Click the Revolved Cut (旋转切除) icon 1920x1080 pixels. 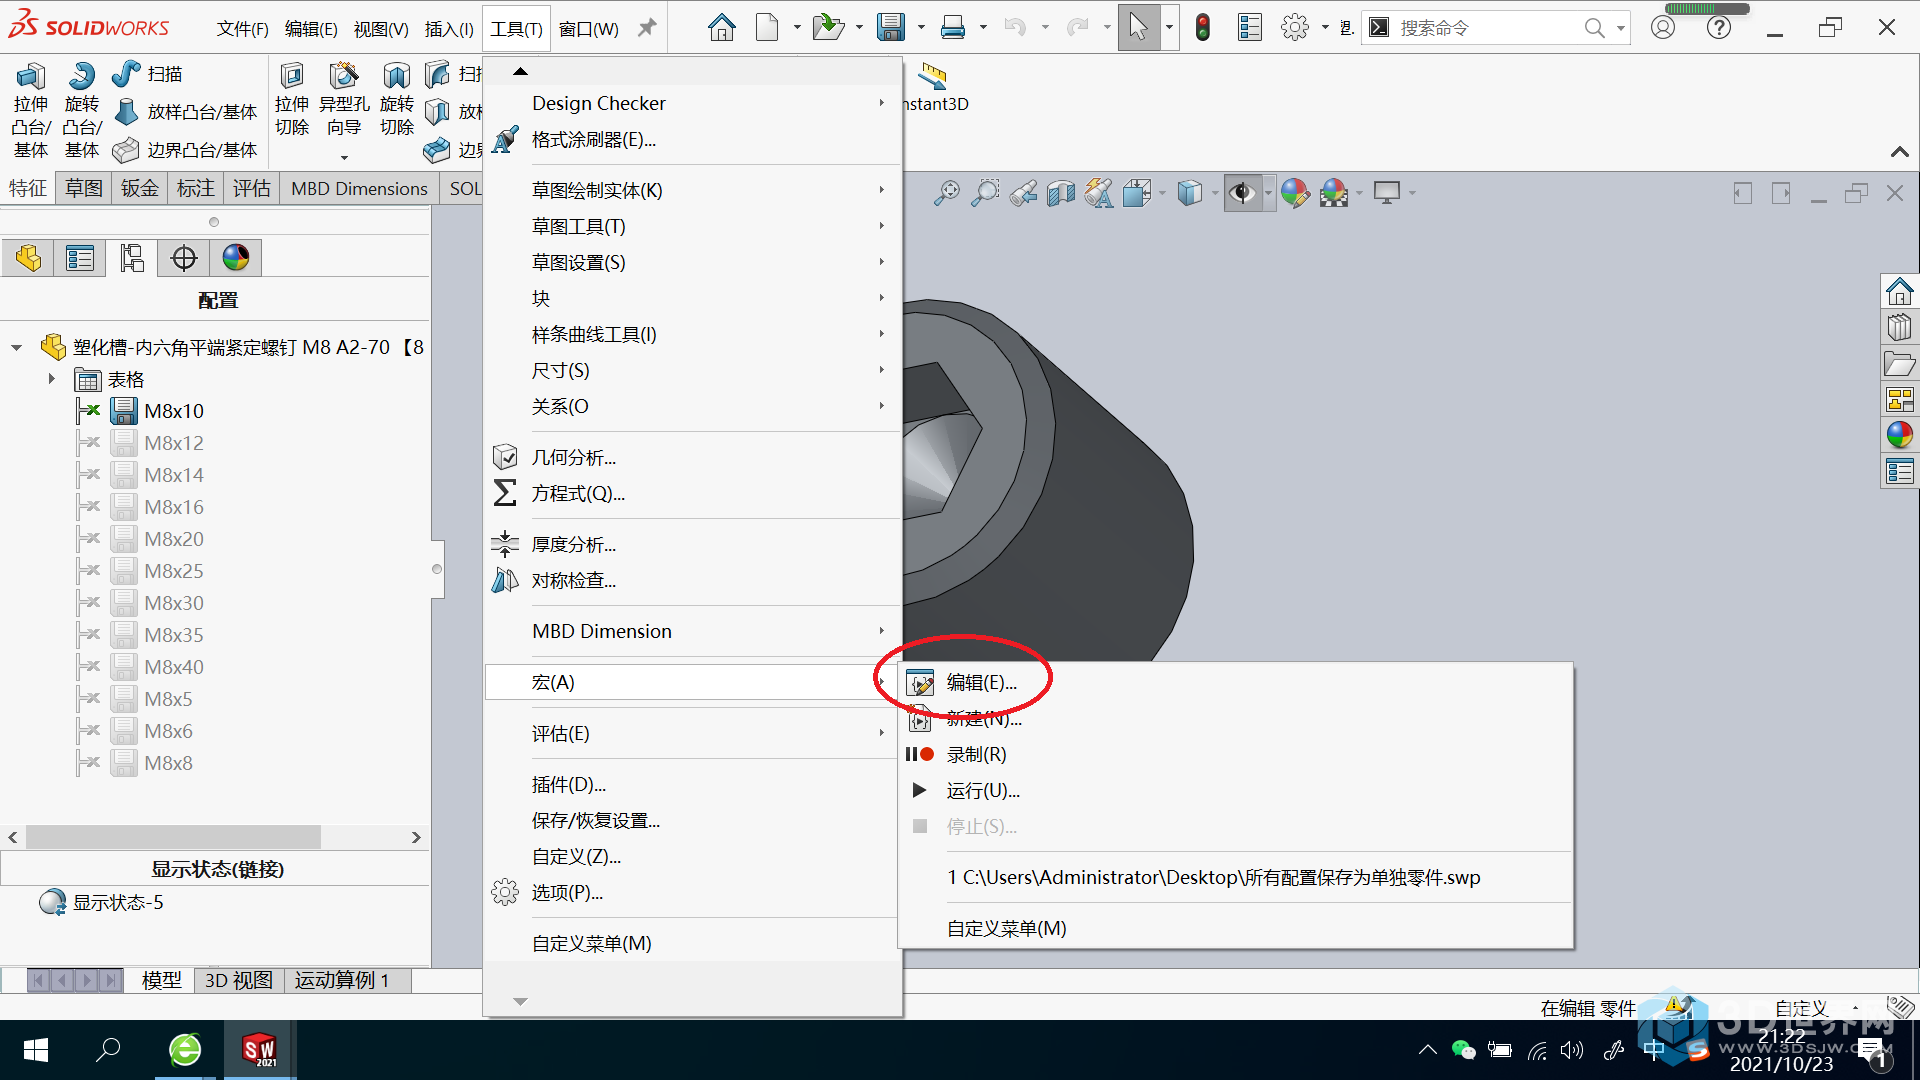(x=397, y=76)
